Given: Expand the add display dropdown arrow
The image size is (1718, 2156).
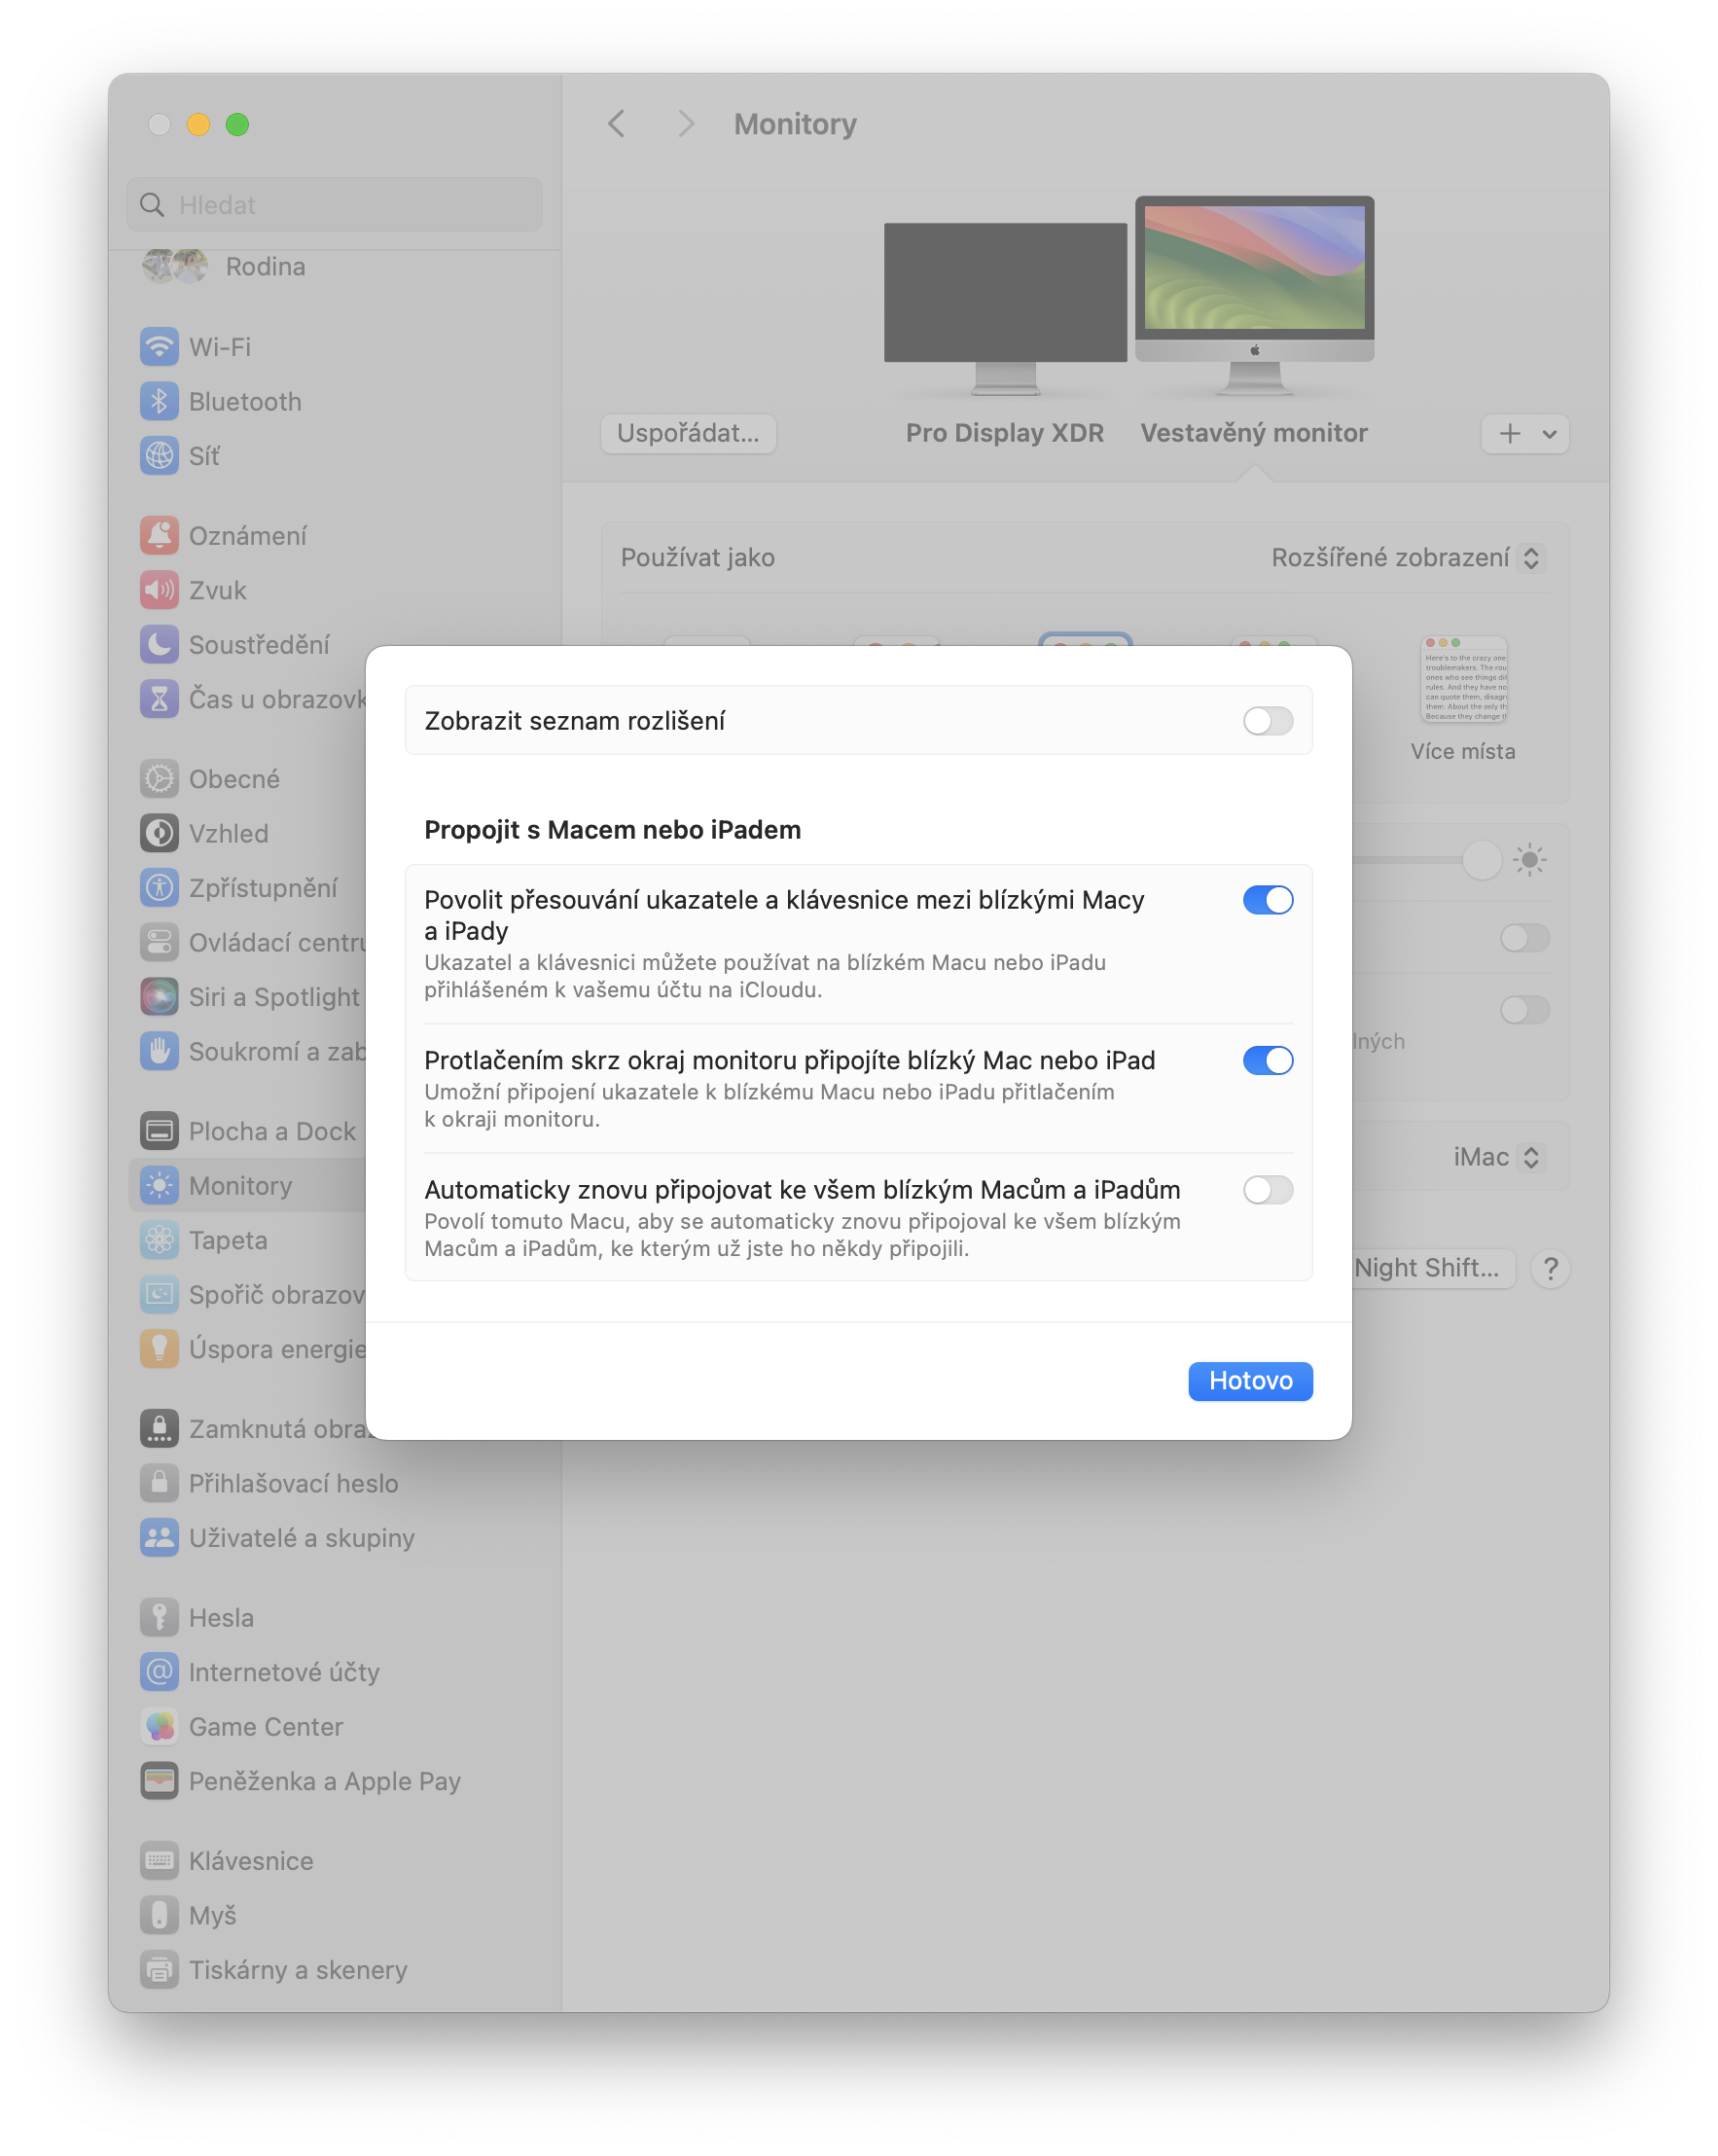Looking at the screenshot, I should (x=1548, y=434).
